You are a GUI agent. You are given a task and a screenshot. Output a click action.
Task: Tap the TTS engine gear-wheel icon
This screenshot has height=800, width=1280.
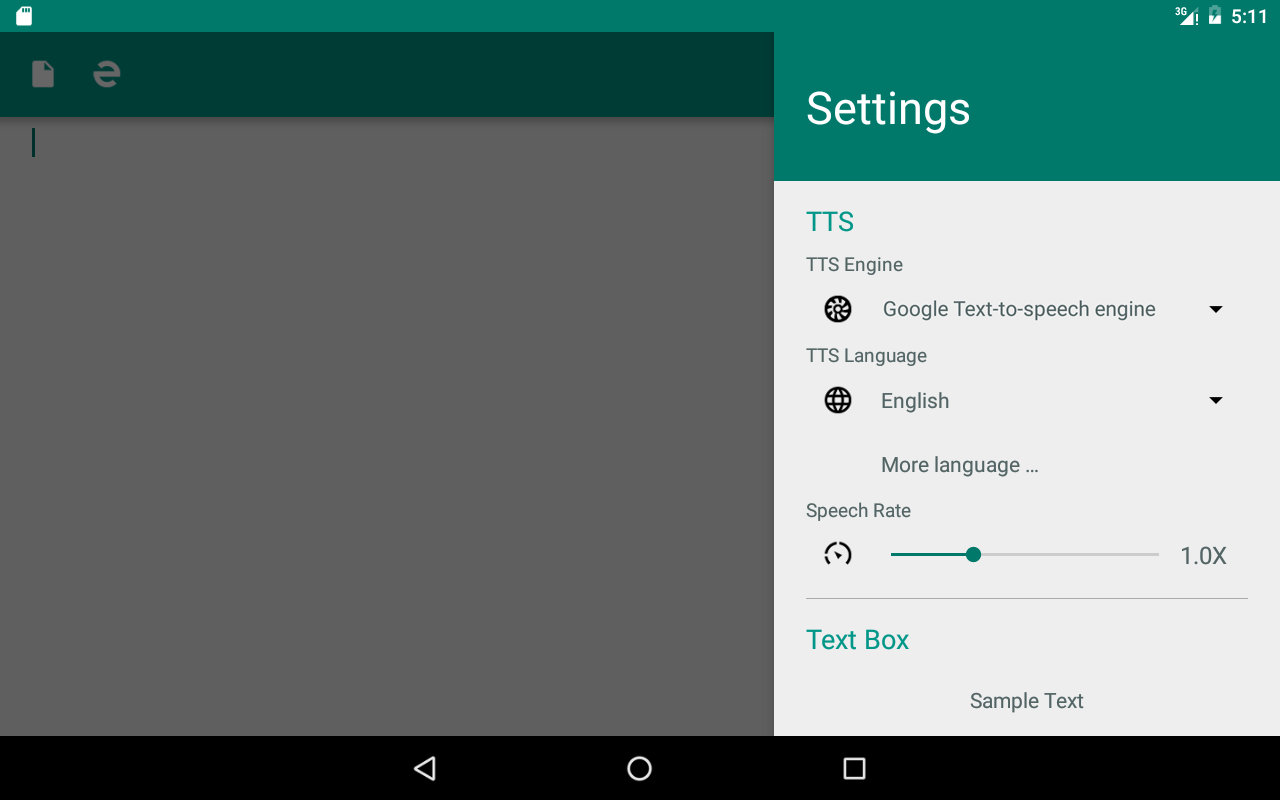838,309
